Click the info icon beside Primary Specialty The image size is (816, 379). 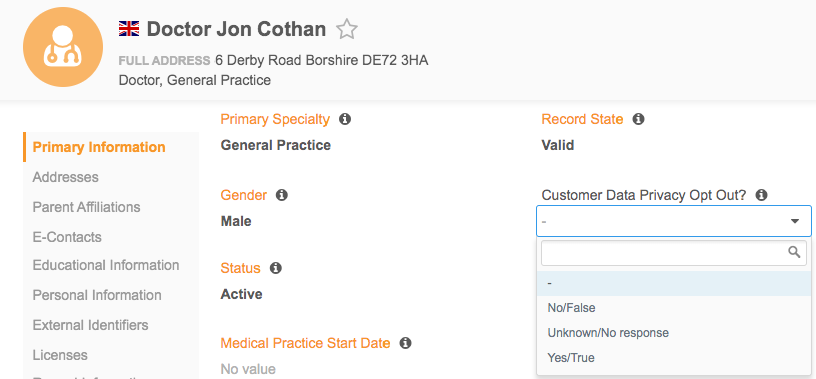pyautogui.click(x=345, y=119)
